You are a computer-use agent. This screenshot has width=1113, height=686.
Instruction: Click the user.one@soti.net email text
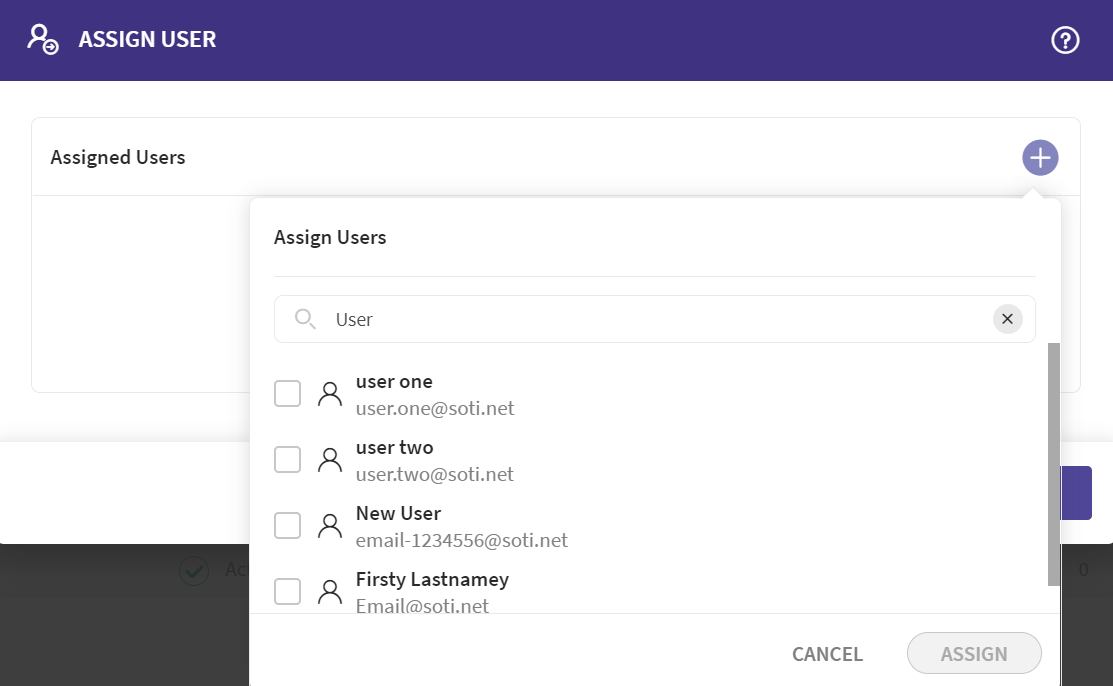(434, 408)
